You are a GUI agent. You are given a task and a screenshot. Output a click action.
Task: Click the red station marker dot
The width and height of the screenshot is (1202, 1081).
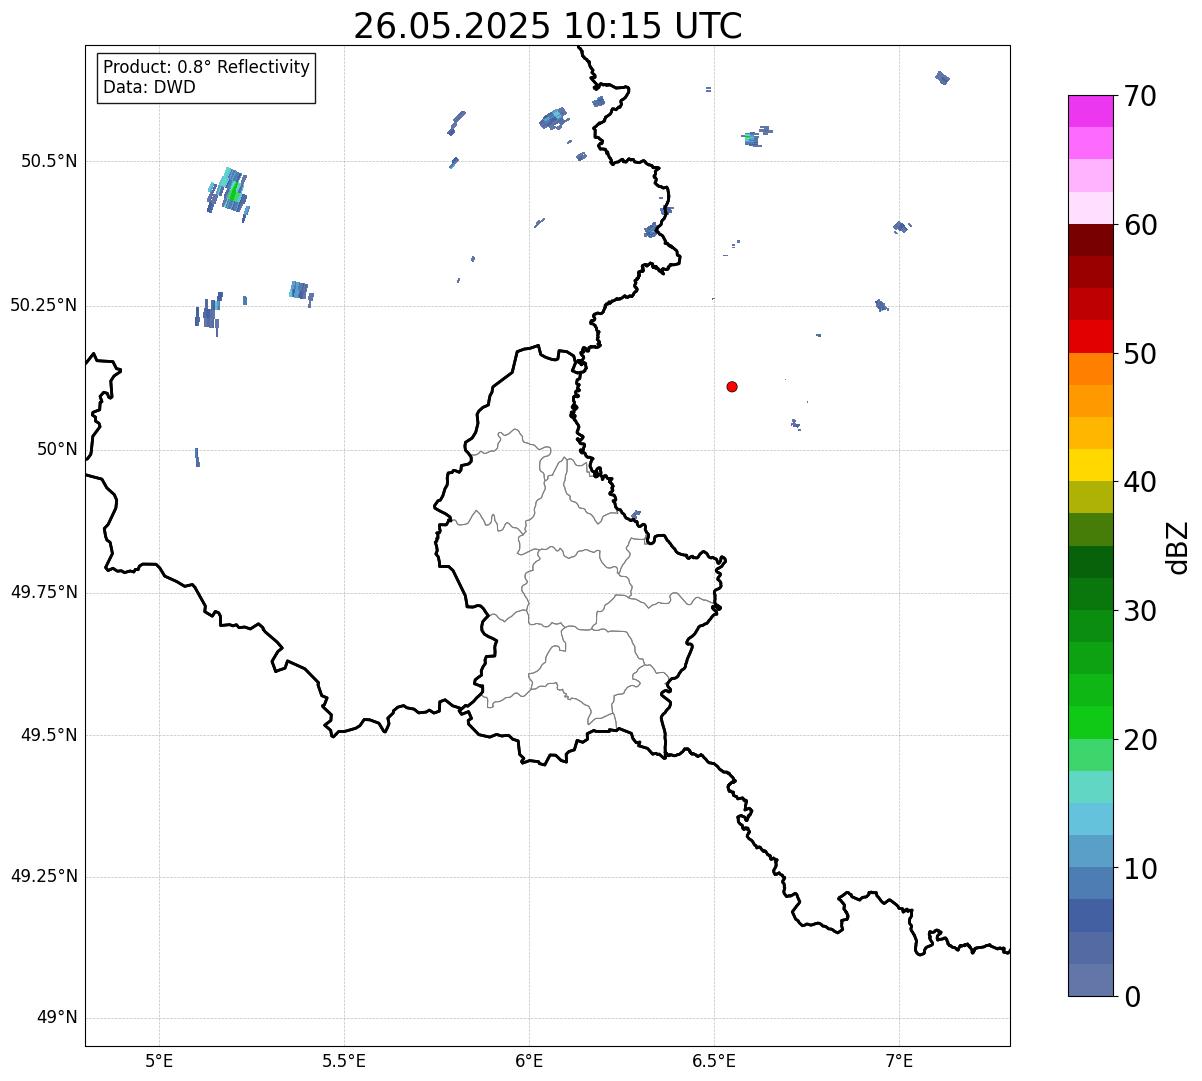[732, 386]
